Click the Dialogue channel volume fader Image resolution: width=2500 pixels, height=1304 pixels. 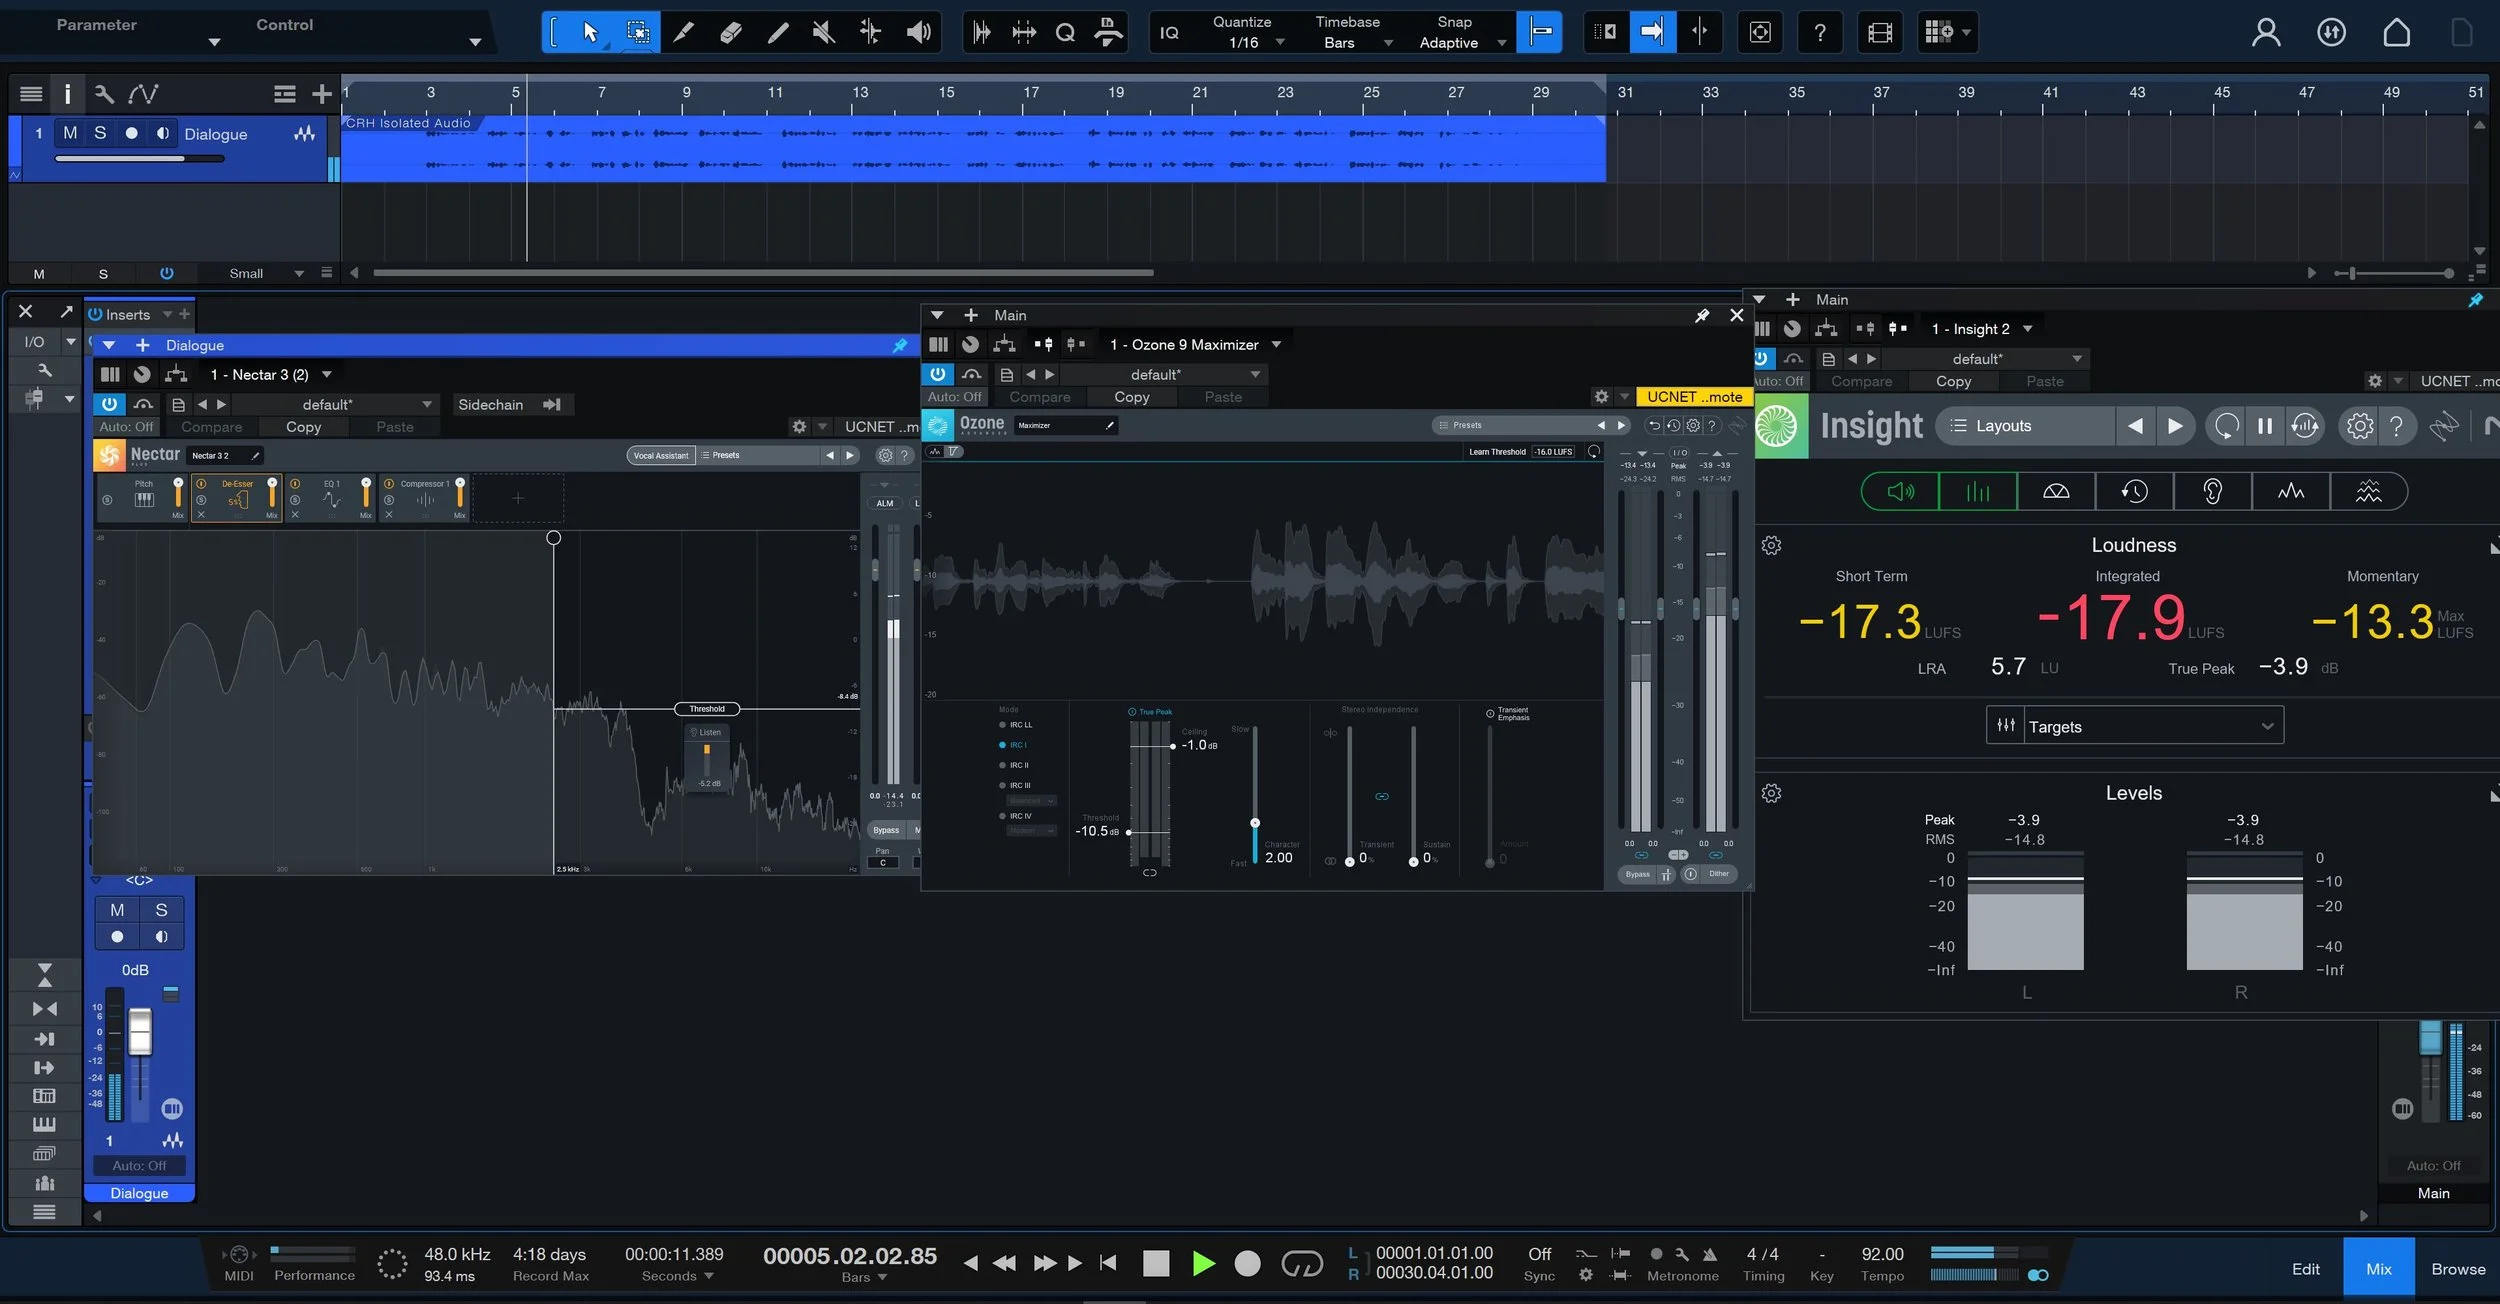140,1031
